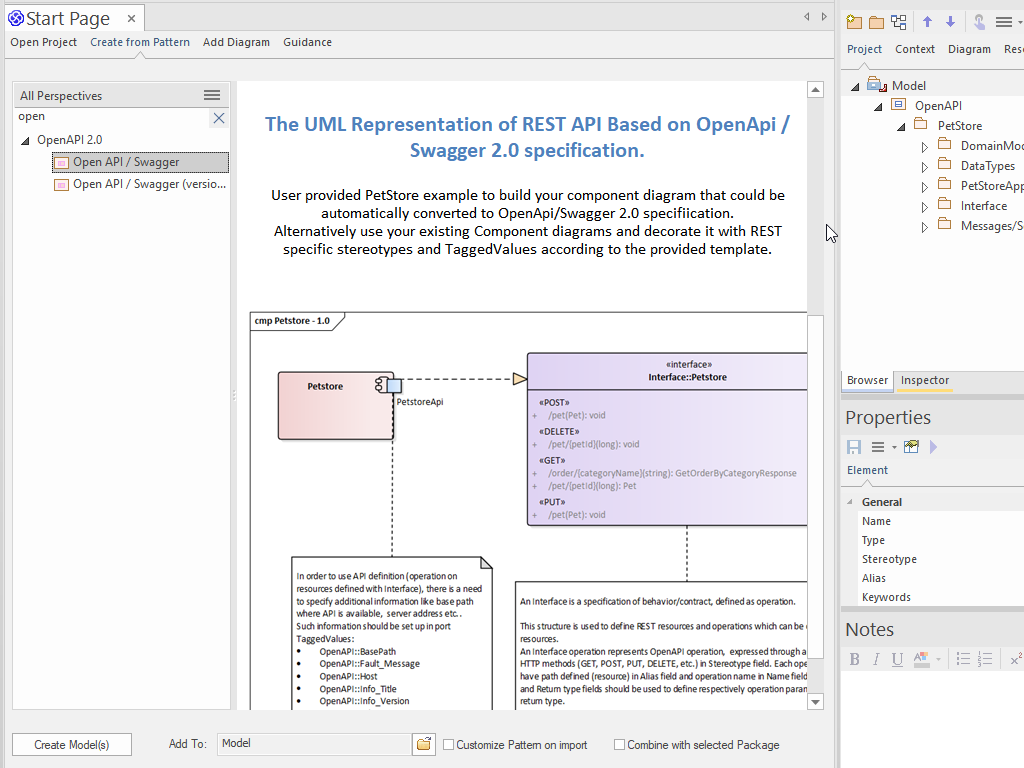Expand the DomainModel package
1024x768 pixels.
[924, 147]
